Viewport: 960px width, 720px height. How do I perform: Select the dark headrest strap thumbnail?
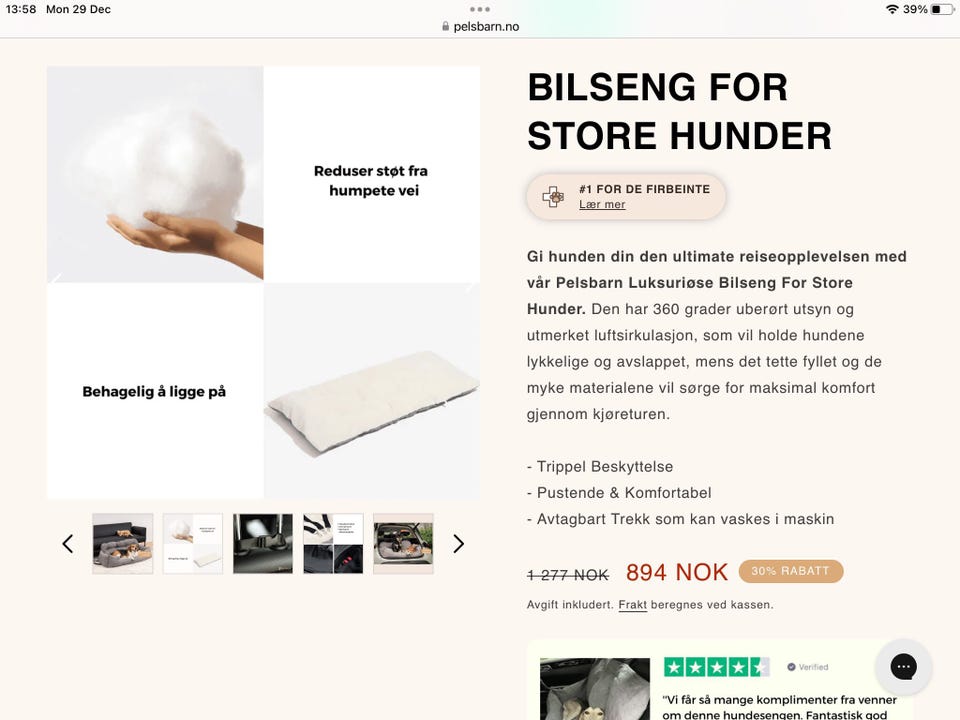click(x=263, y=544)
